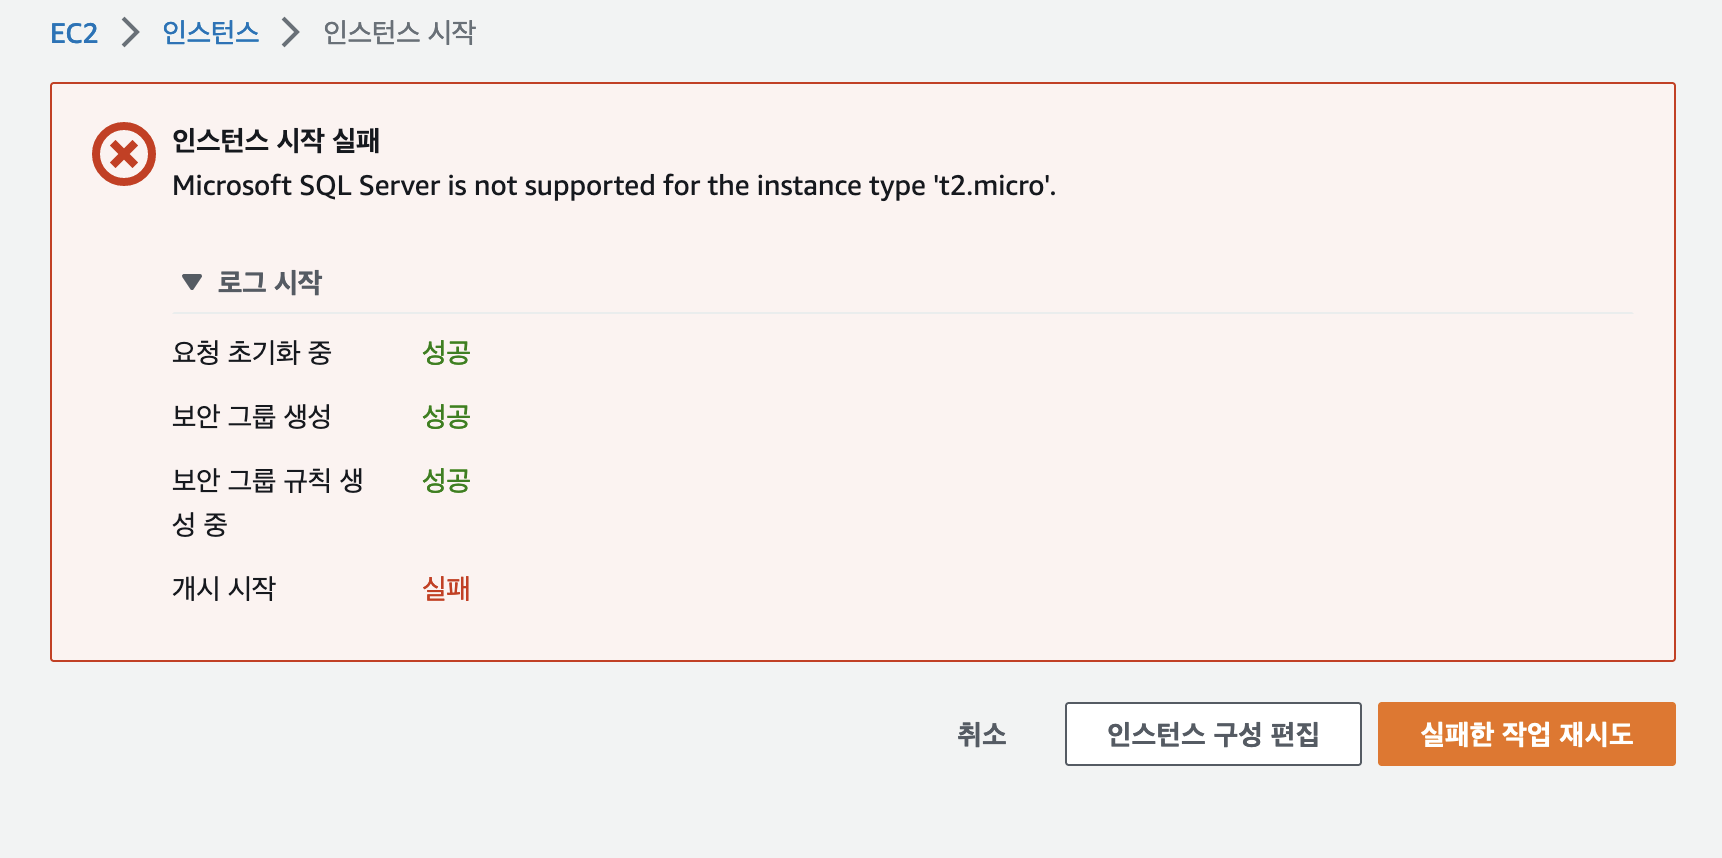
Task: Select the 인스턴스 시작 breadcrumb text
Action: (399, 33)
